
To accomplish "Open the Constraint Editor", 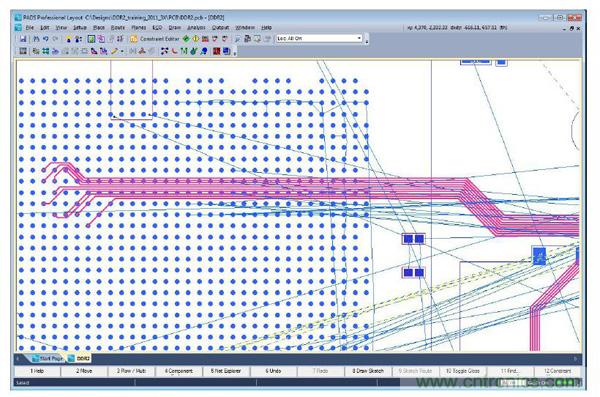I will coord(155,39).
